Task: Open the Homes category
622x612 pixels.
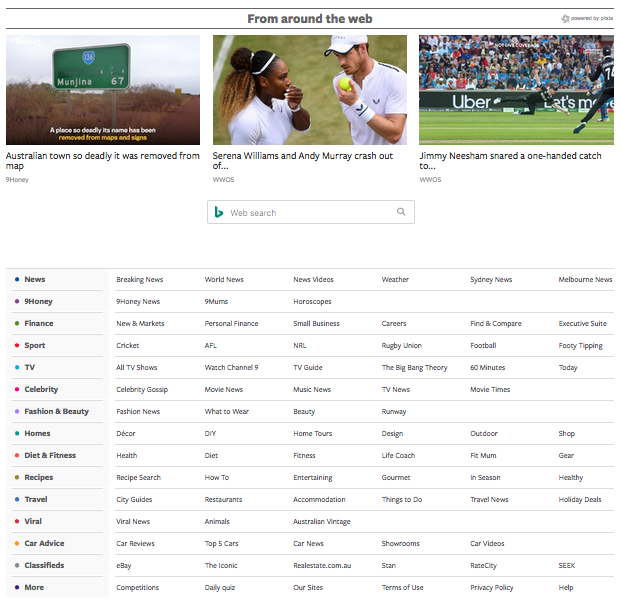Action: (x=37, y=434)
